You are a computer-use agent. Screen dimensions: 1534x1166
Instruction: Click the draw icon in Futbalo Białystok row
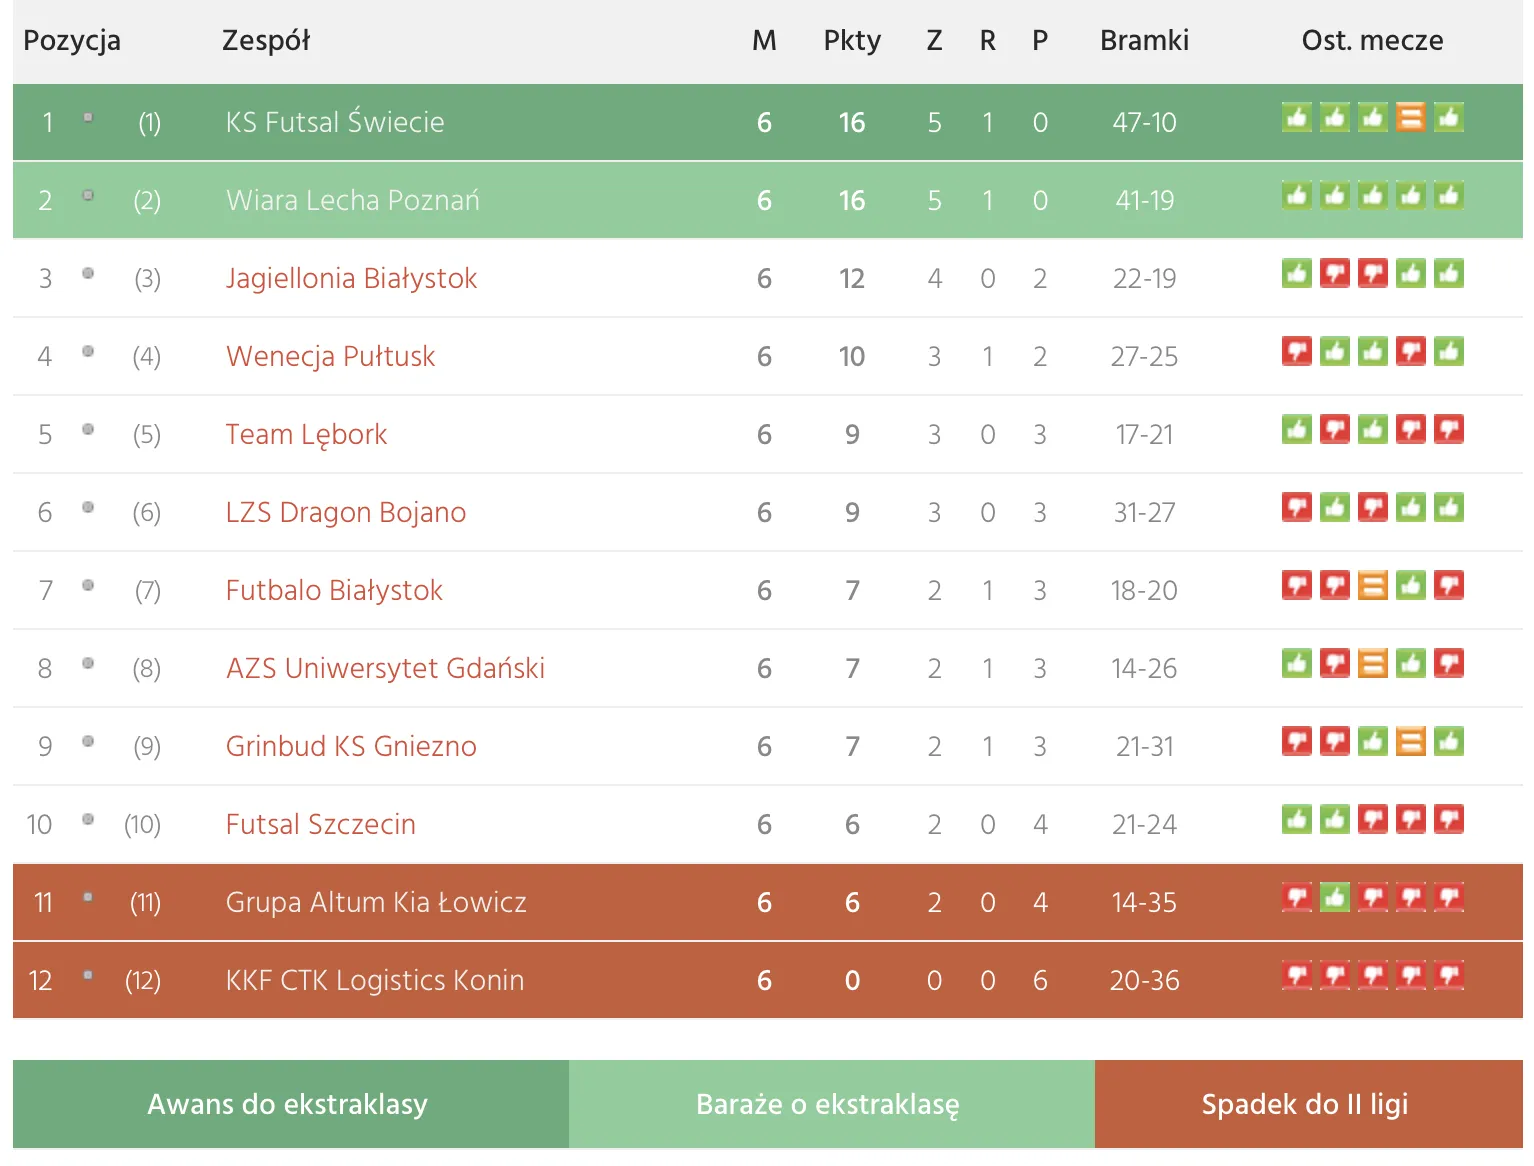pos(1372,585)
